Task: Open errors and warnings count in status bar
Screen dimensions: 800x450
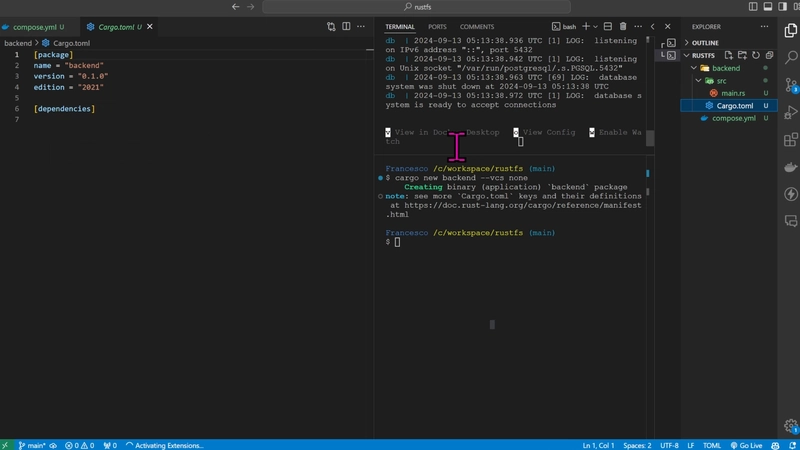Action: pos(80,445)
